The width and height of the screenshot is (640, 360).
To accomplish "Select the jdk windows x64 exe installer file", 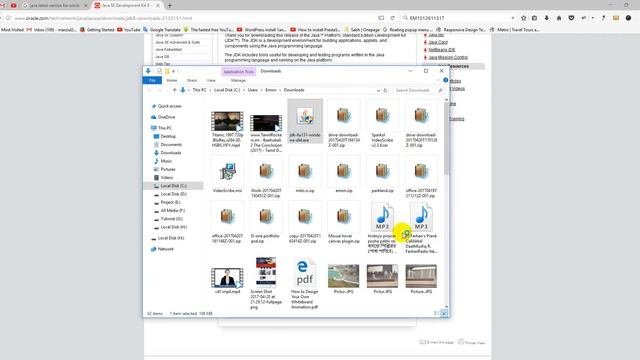I will pos(305,121).
